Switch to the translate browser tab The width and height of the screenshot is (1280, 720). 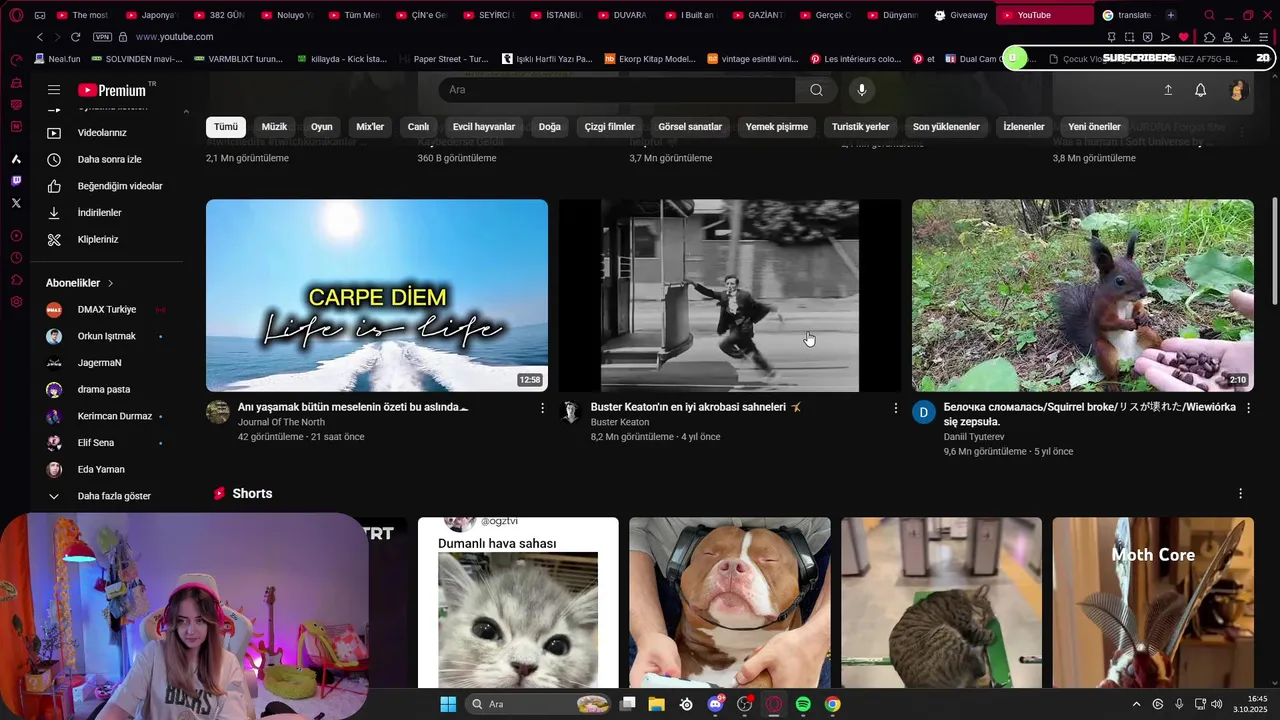pyautogui.click(x=1127, y=15)
